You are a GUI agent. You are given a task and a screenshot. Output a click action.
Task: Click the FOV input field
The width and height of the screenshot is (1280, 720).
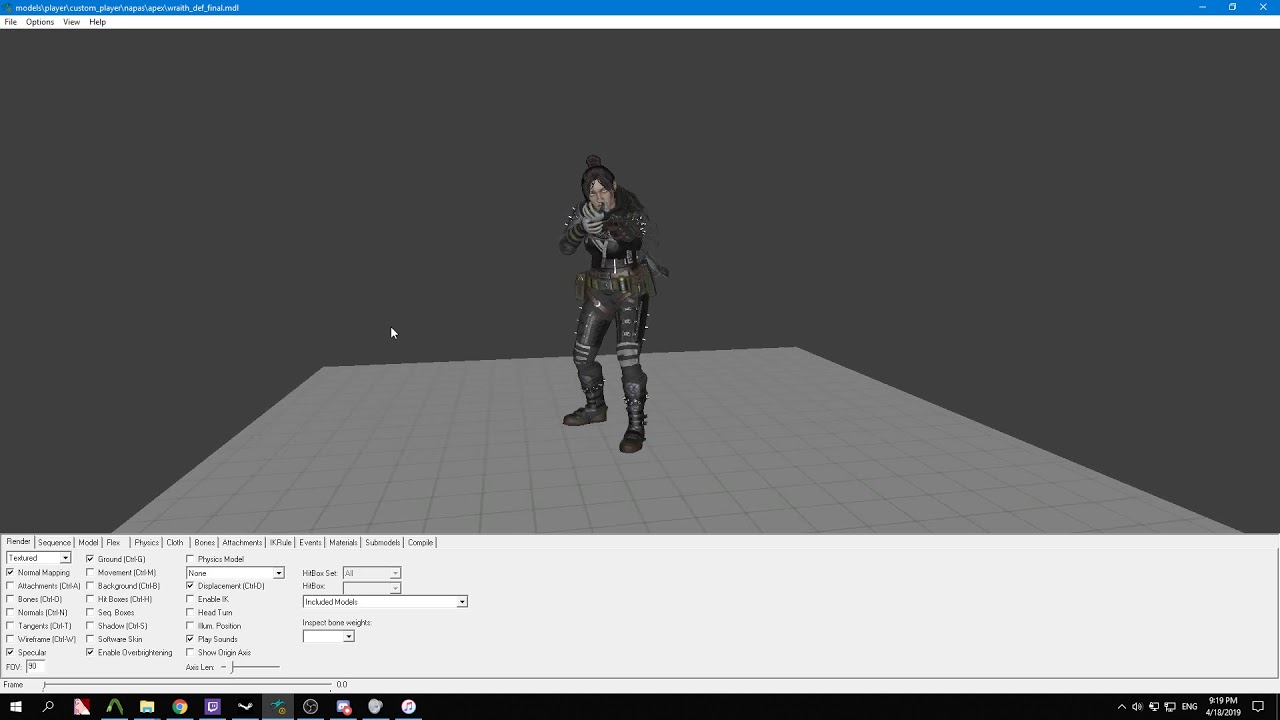[33, 666]
